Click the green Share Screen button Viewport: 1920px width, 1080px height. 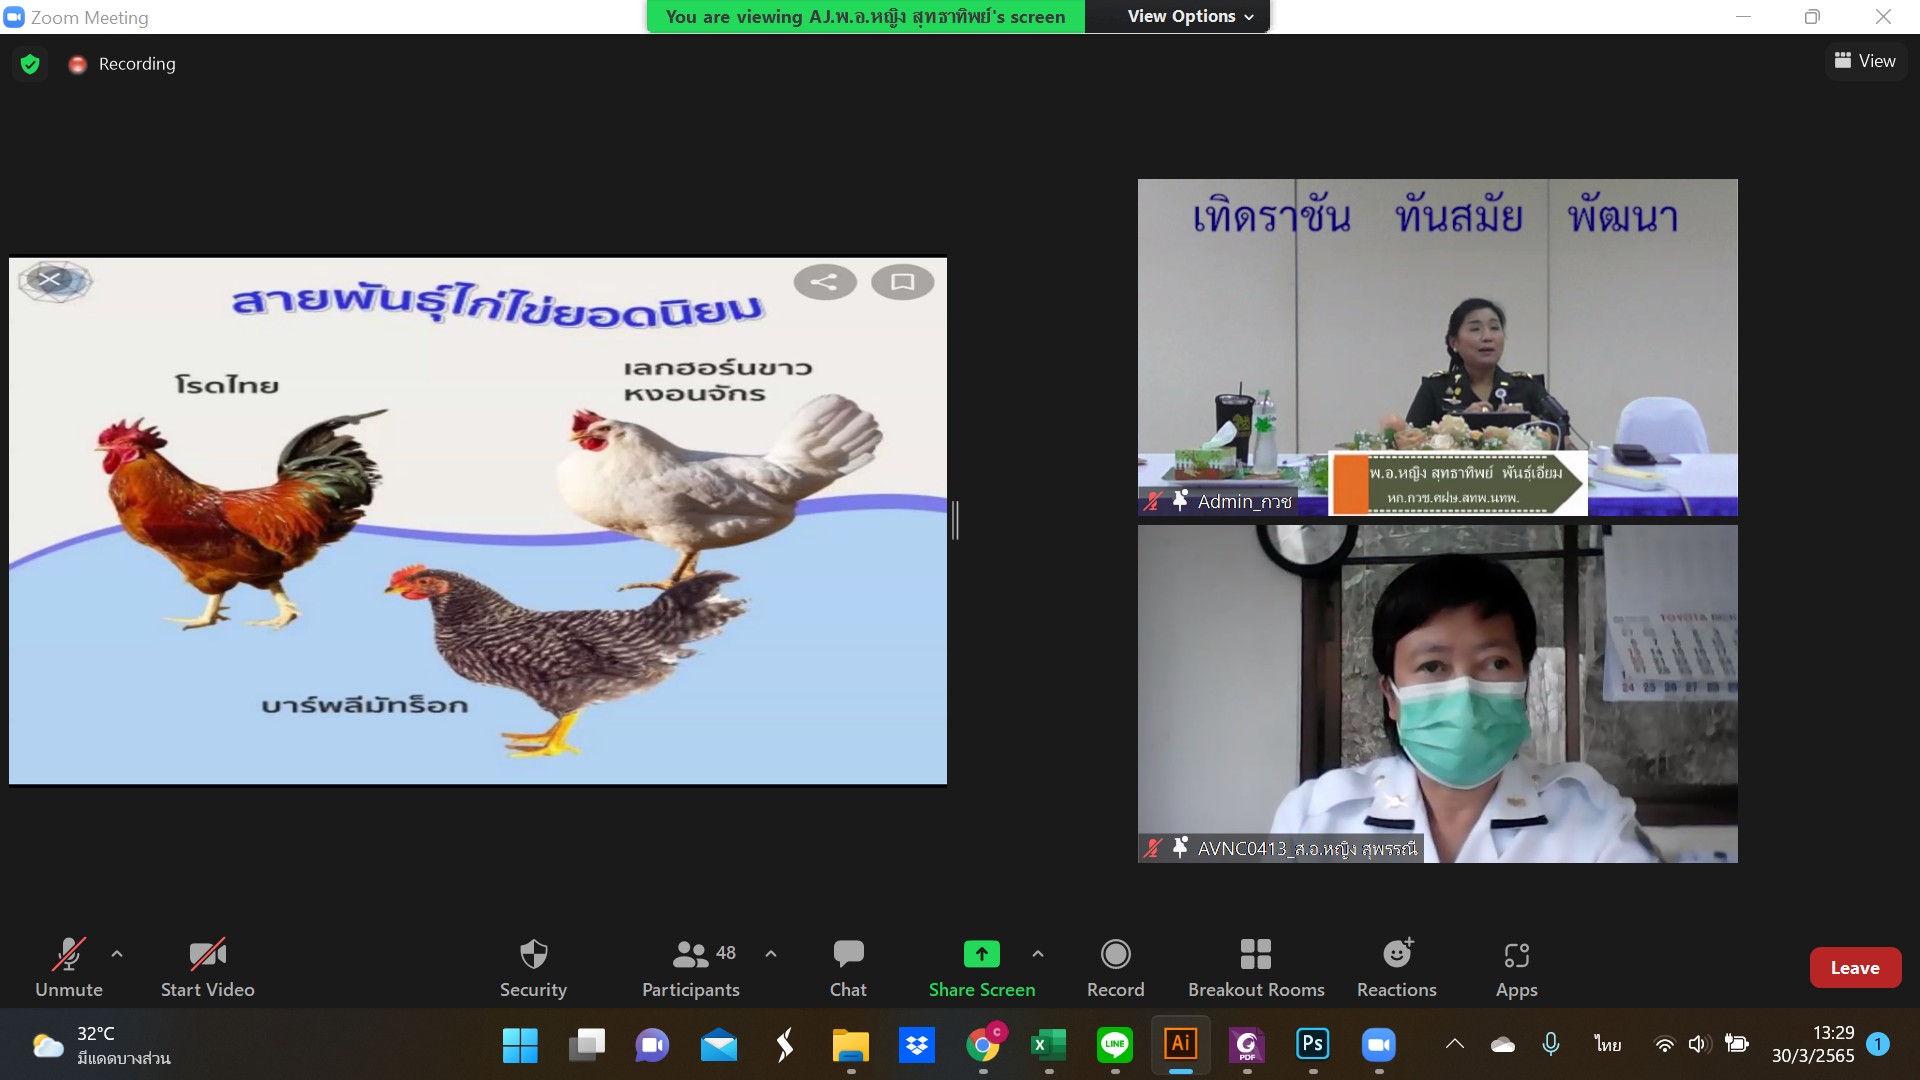(x=981, y=967)
